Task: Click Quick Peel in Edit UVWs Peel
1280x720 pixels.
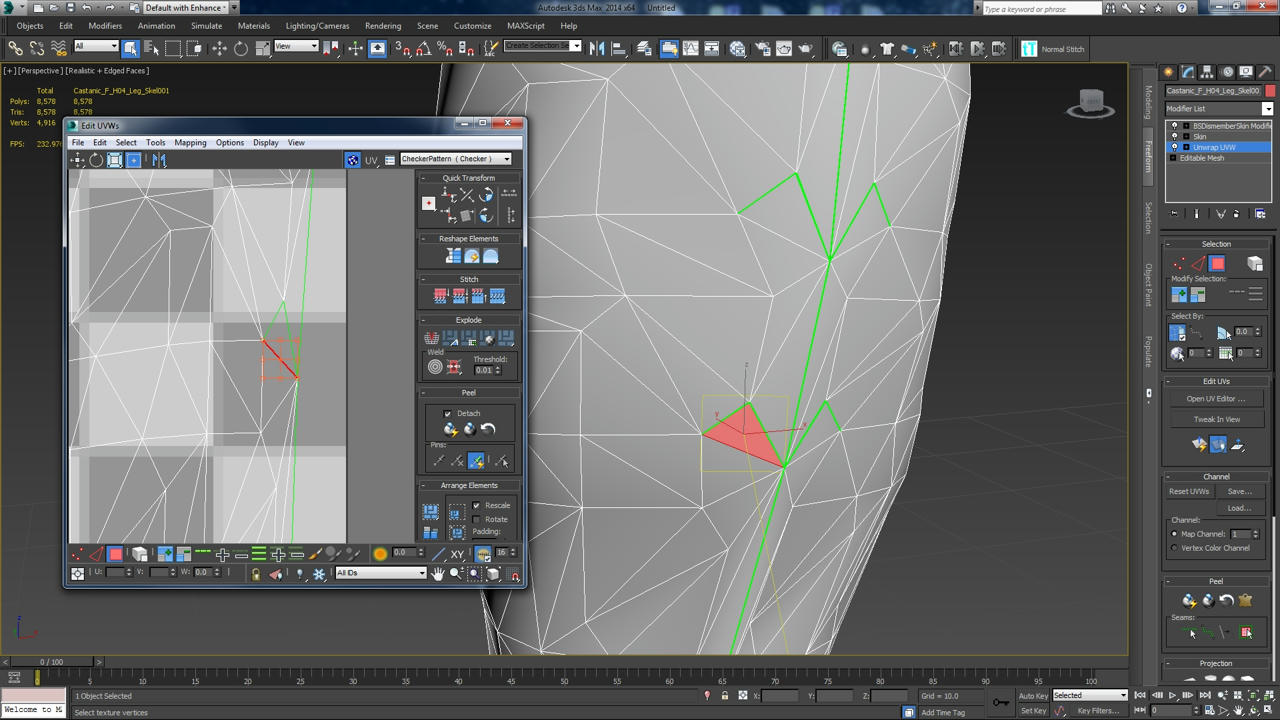Action: click(x=451, y=429)
